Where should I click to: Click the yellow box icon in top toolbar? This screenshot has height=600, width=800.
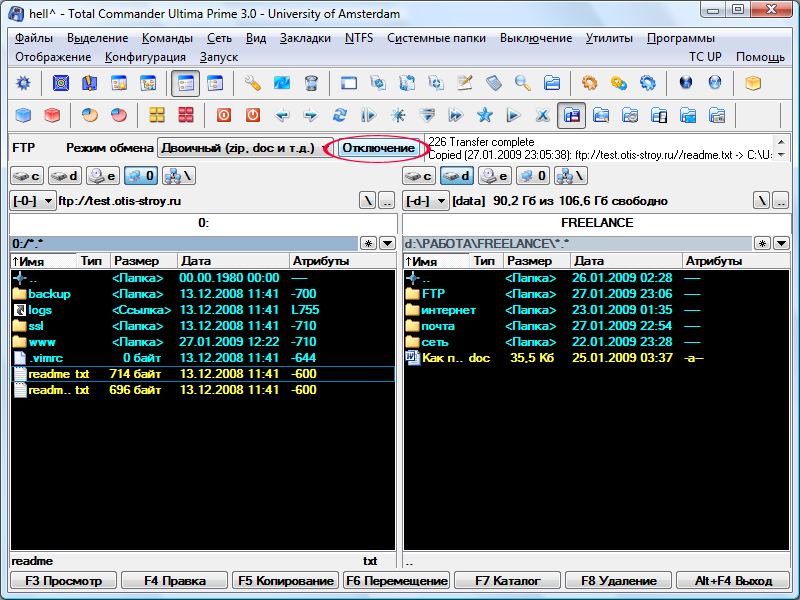(x=753, y=83)
